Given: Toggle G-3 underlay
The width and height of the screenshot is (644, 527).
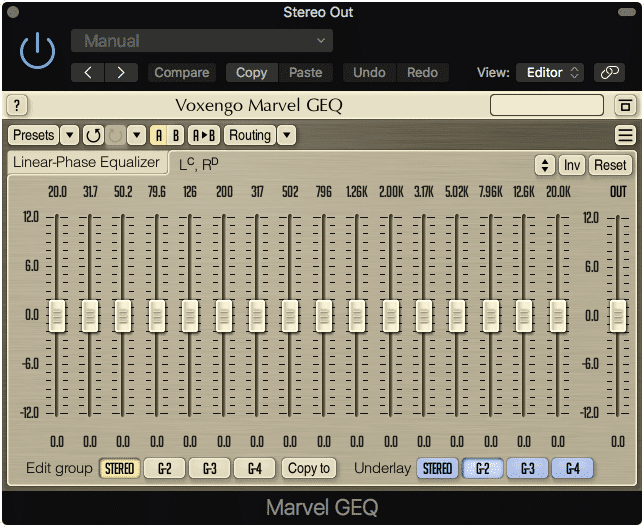Looking at the screenshot, I should [x=528, y=468].
